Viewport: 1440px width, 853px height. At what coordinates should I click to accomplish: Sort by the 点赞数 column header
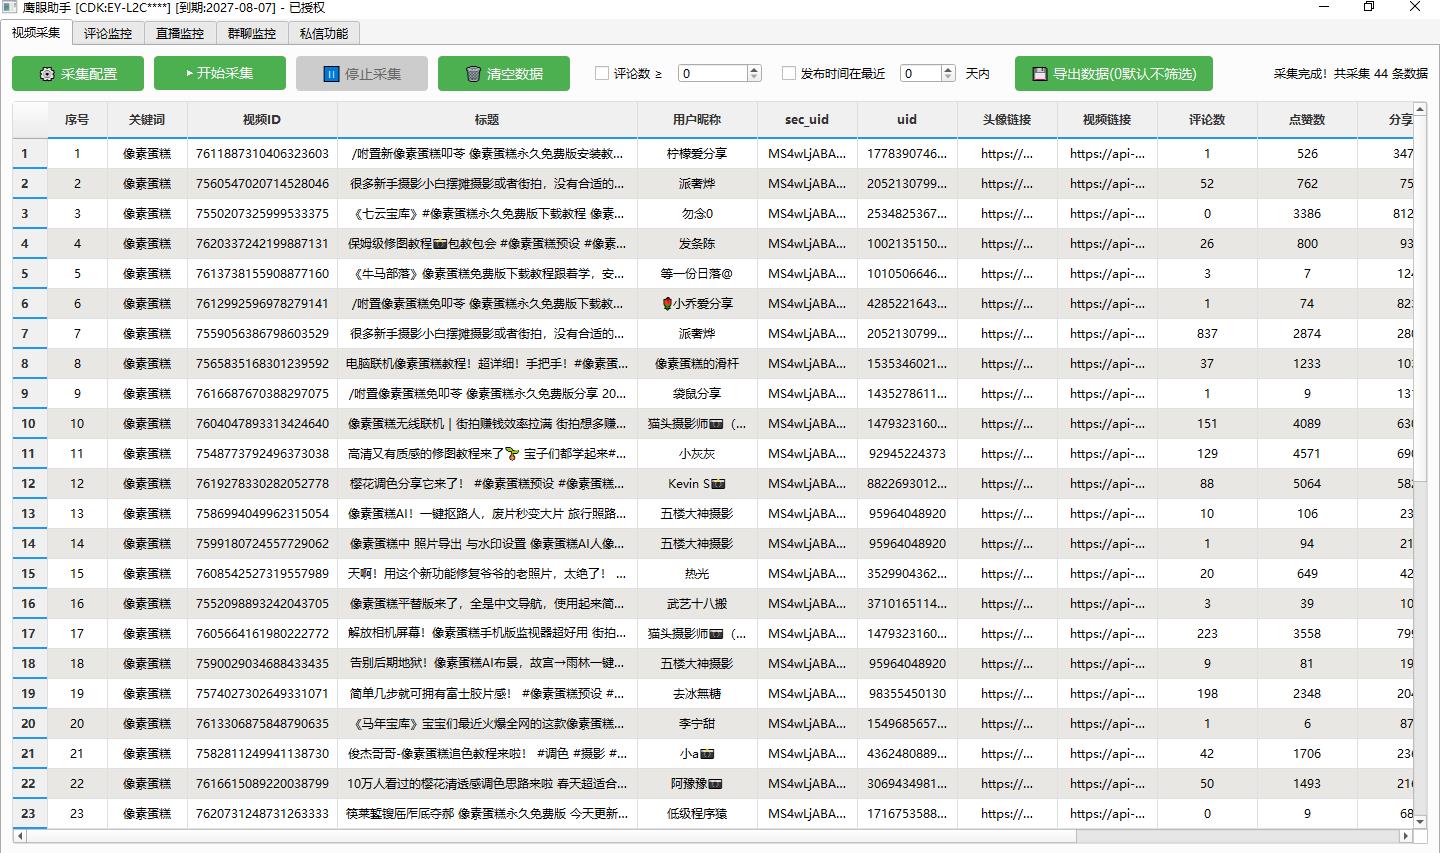[x=1306, y=119]
